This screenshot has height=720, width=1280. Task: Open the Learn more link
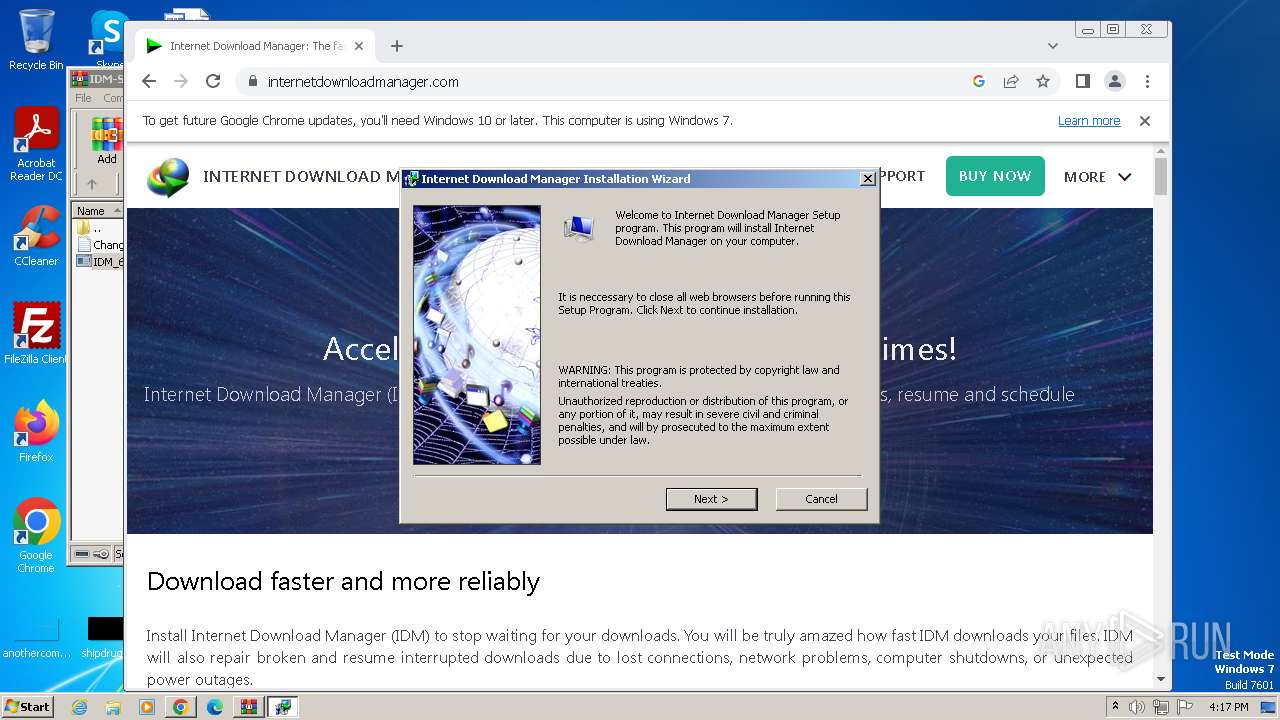coord(1089,121)
